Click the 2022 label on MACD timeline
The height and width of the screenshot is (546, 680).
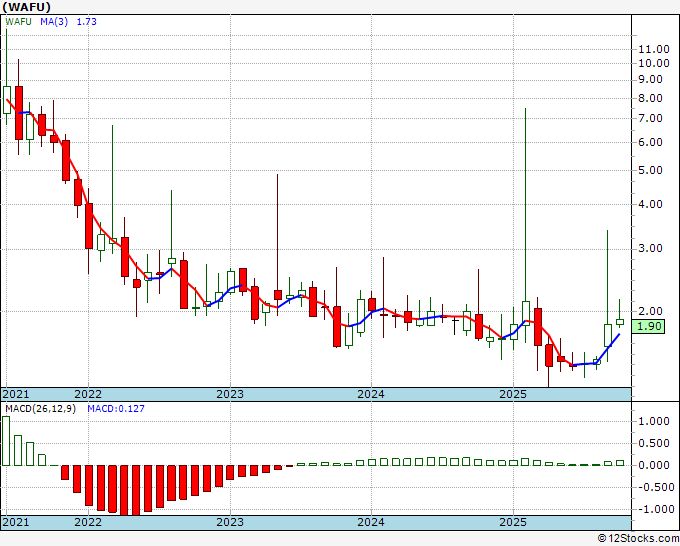click(x=88, y=522)
